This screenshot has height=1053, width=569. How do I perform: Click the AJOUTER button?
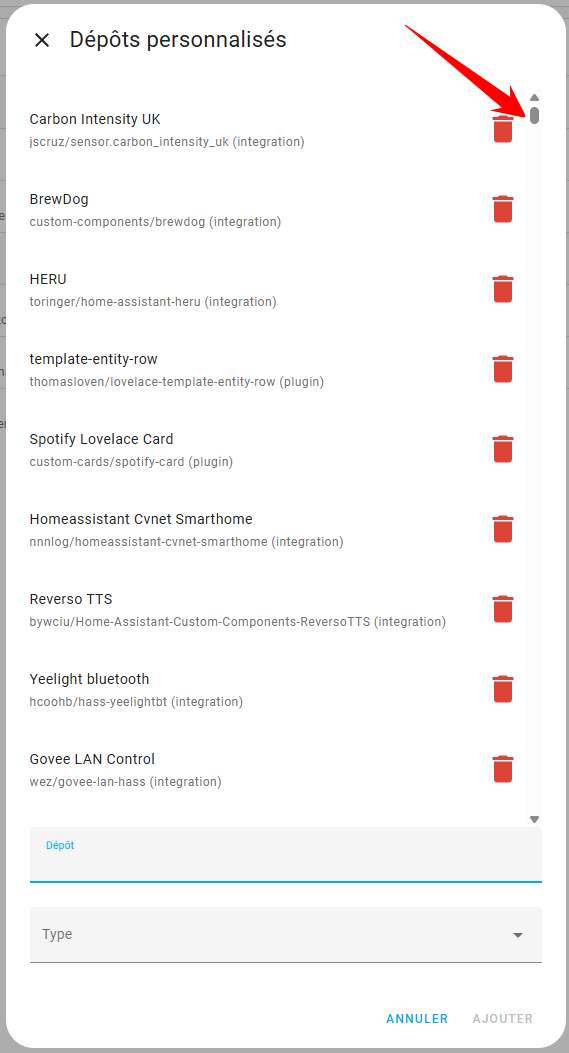(x=502, y=1018)
